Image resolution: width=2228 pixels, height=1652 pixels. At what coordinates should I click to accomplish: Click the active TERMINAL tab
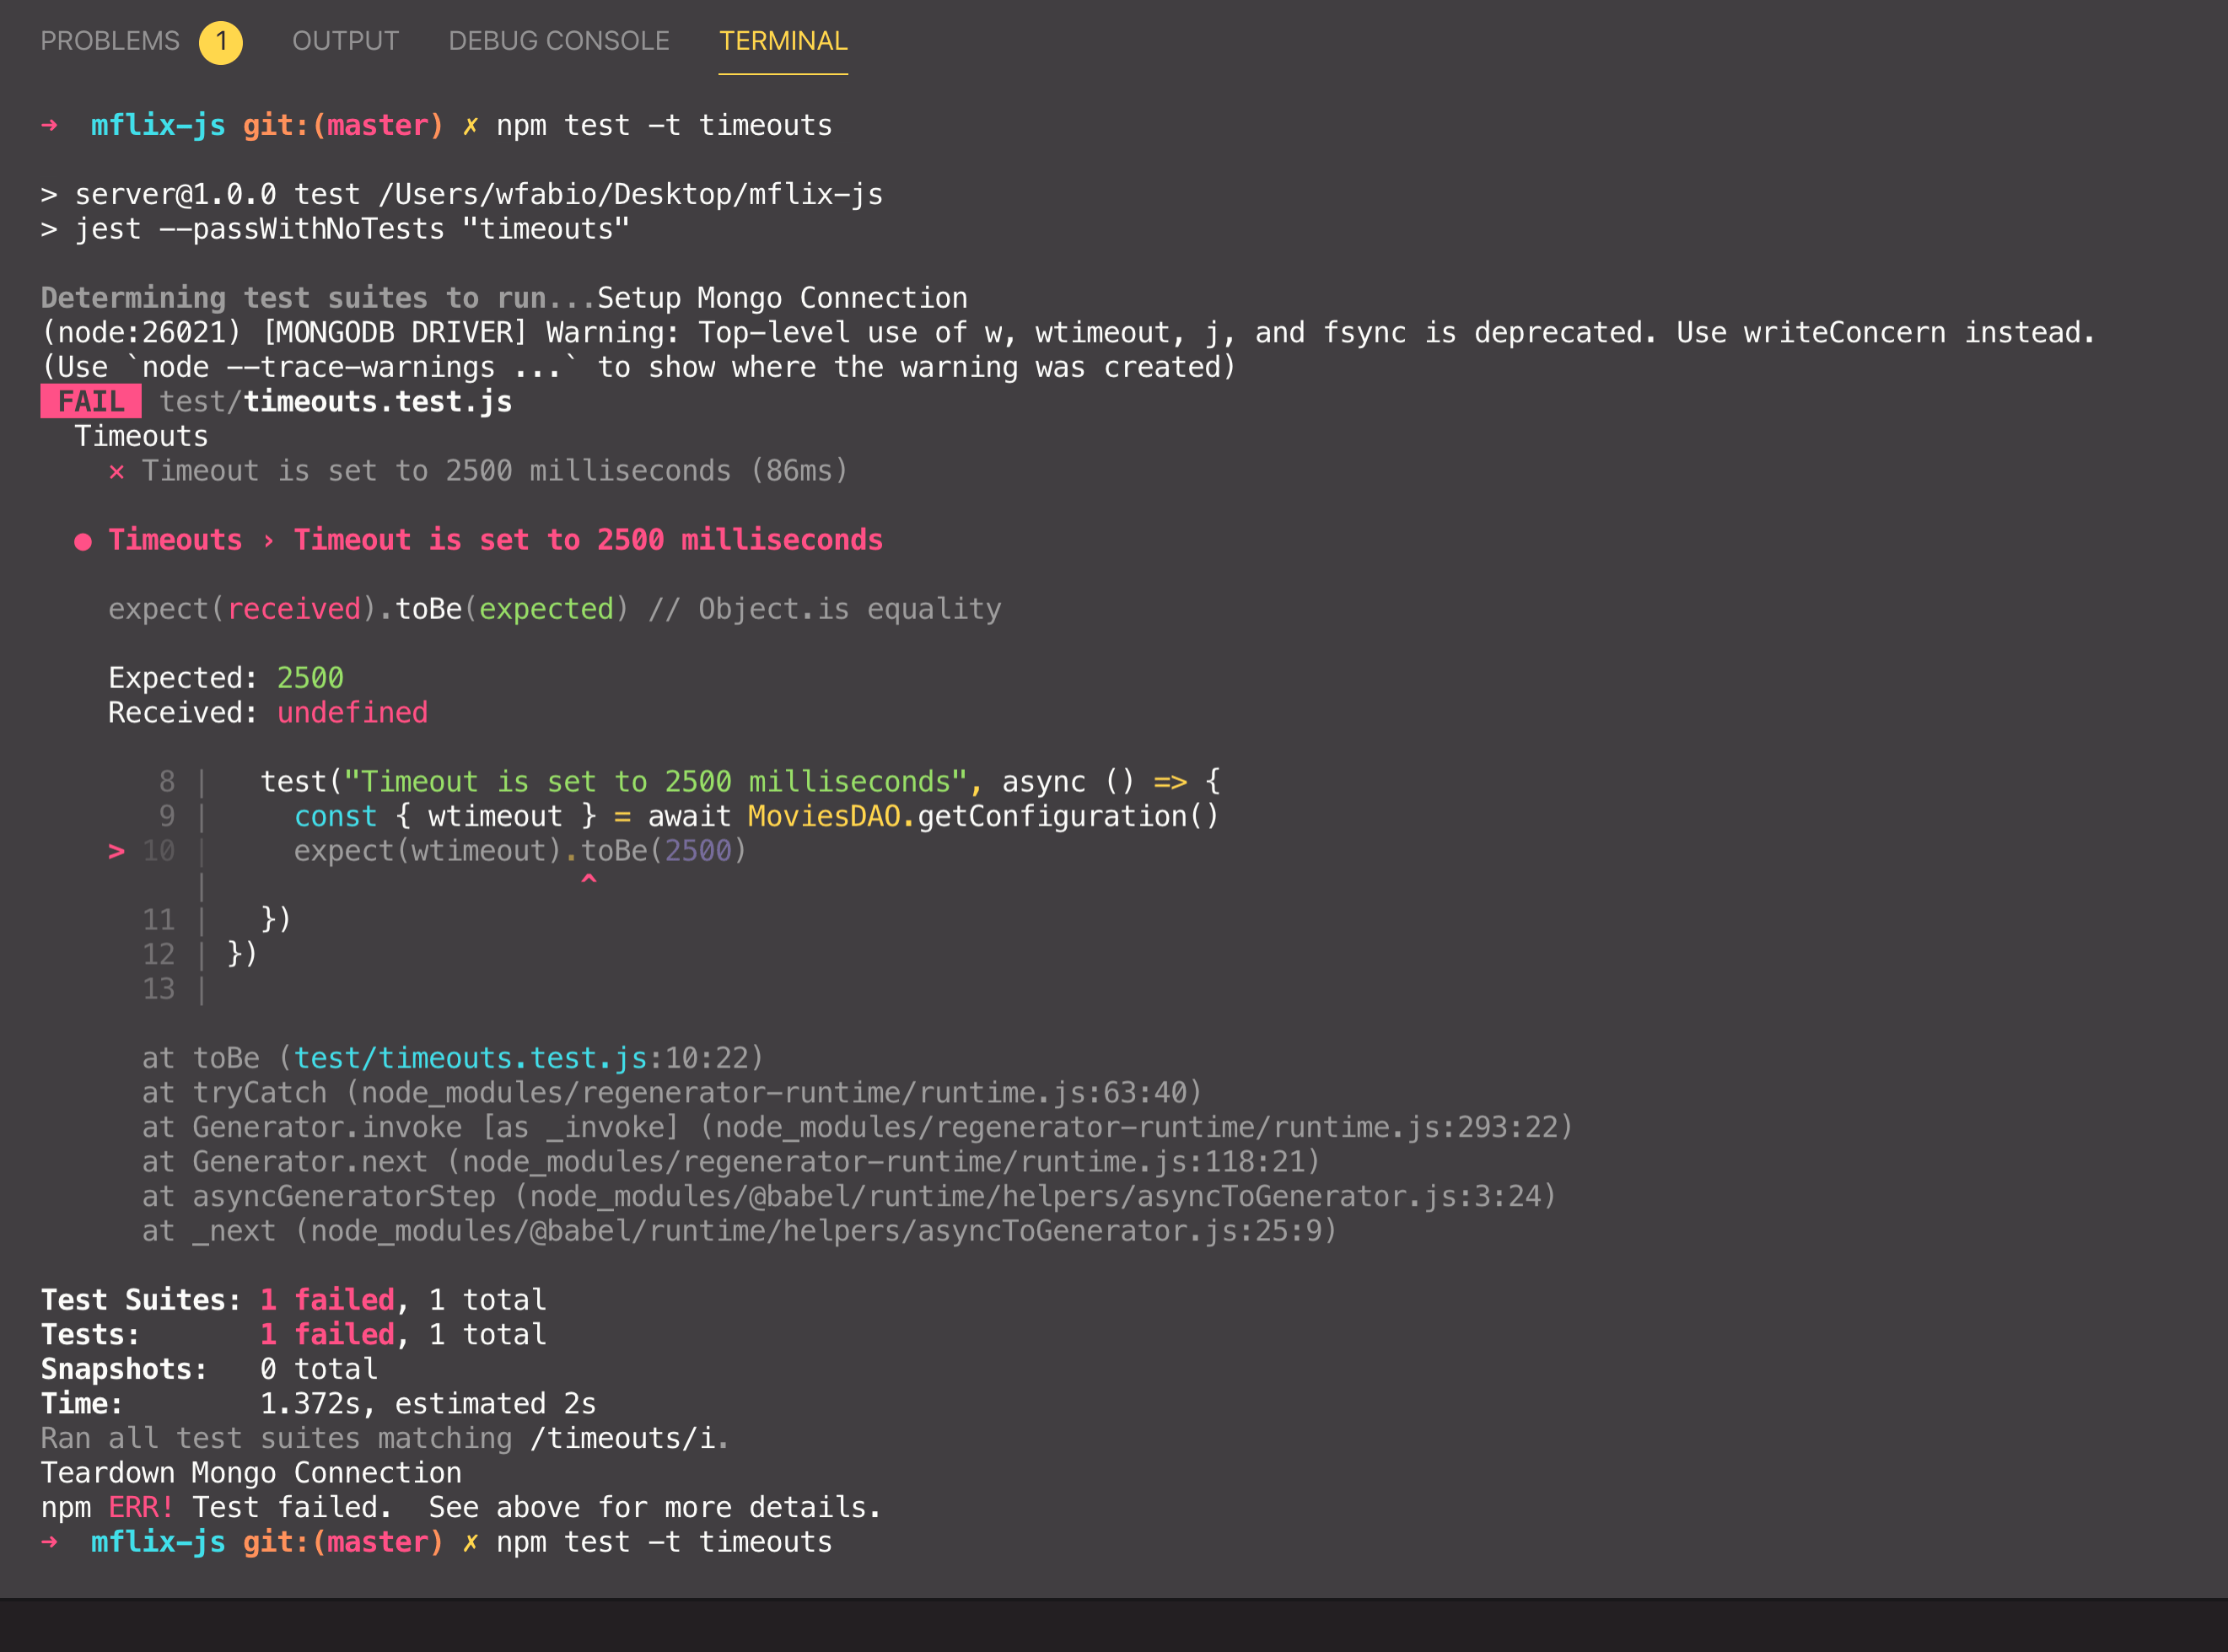783,40
